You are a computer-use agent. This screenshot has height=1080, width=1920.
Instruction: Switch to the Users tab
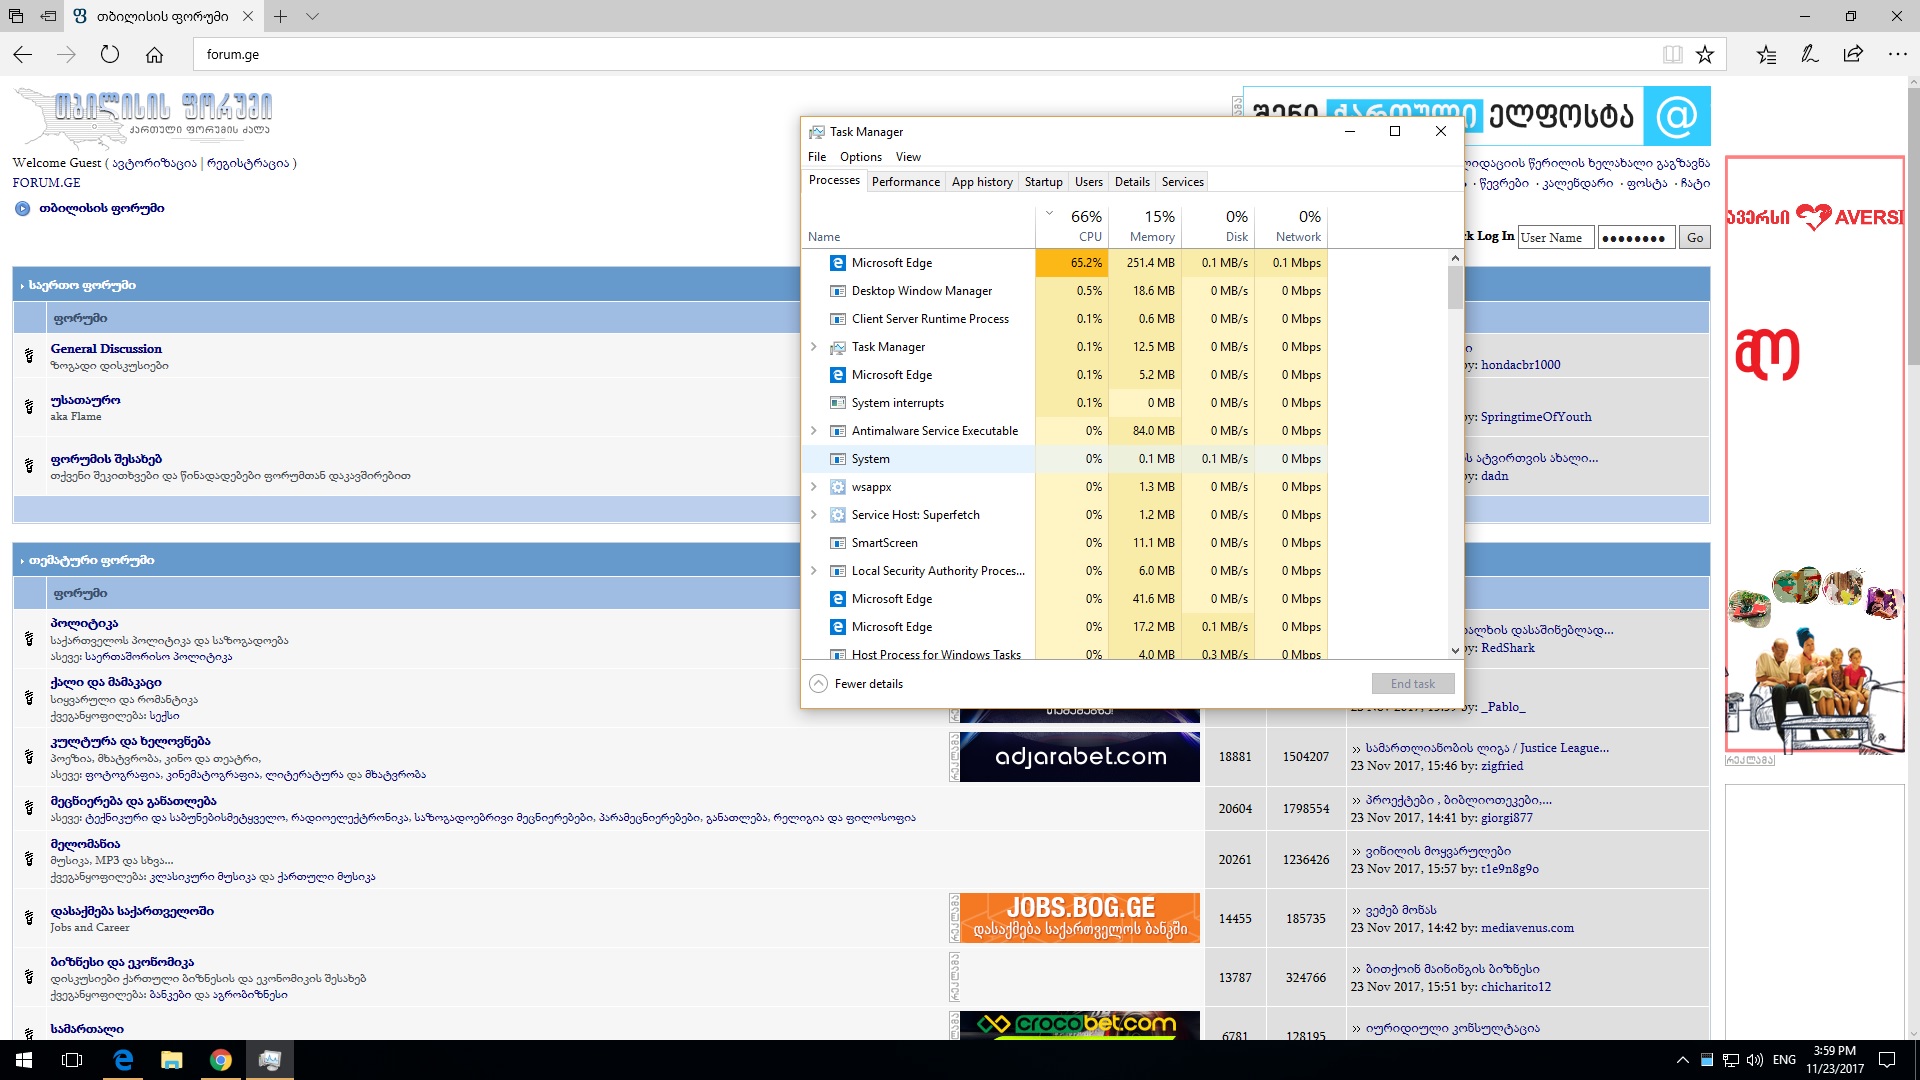pos(1089,182)
